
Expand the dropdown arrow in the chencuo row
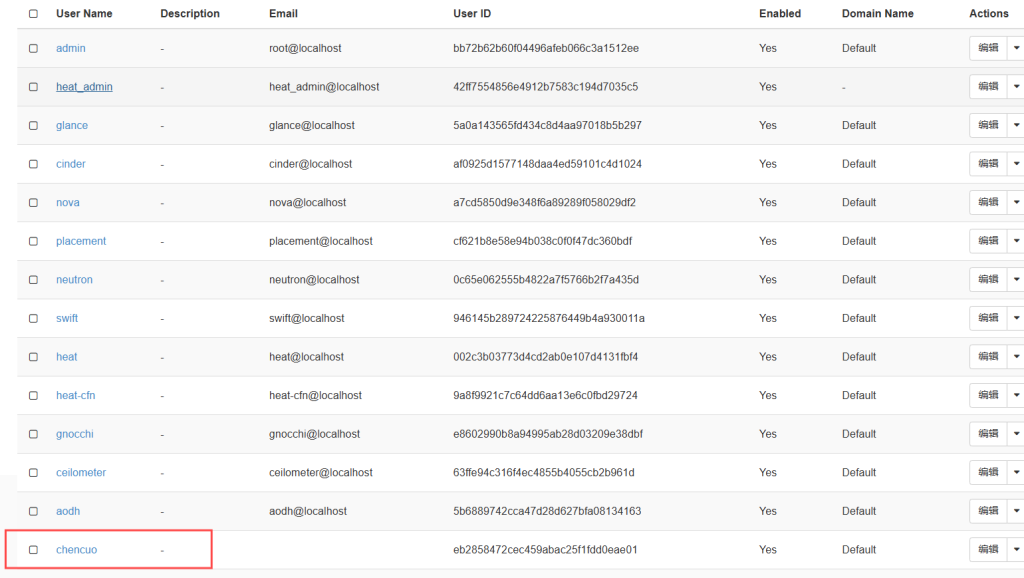pos(1016,549)
